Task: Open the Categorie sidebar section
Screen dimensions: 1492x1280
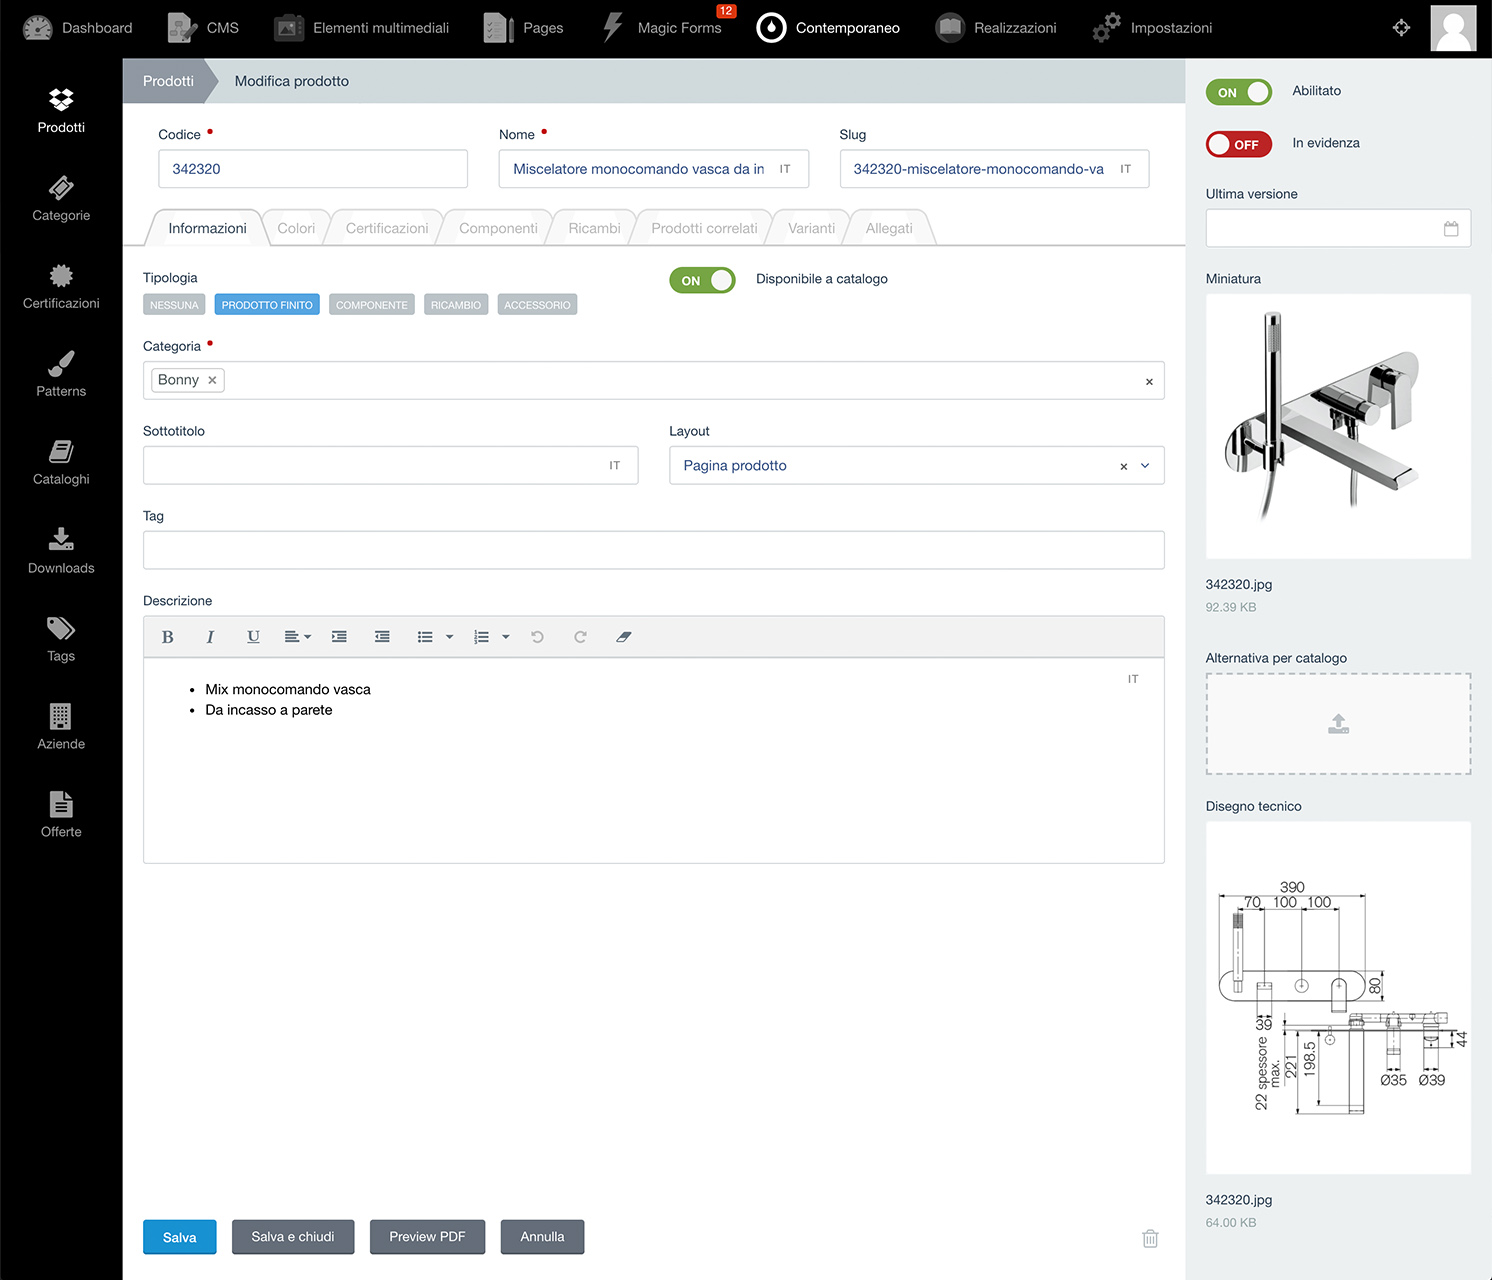Action: (x=61, y=199)
